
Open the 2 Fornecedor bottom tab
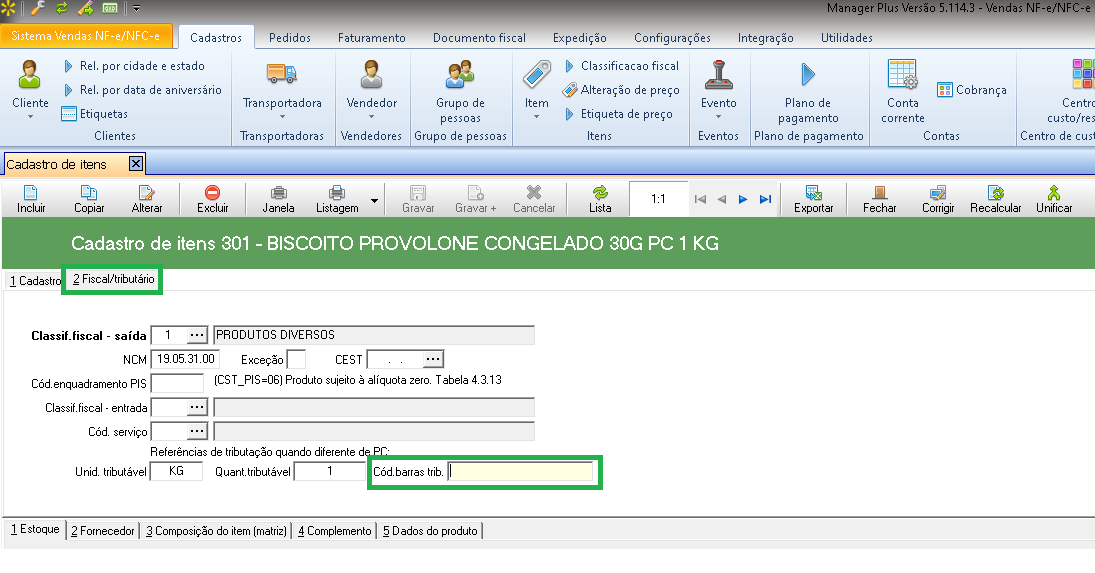102,531
